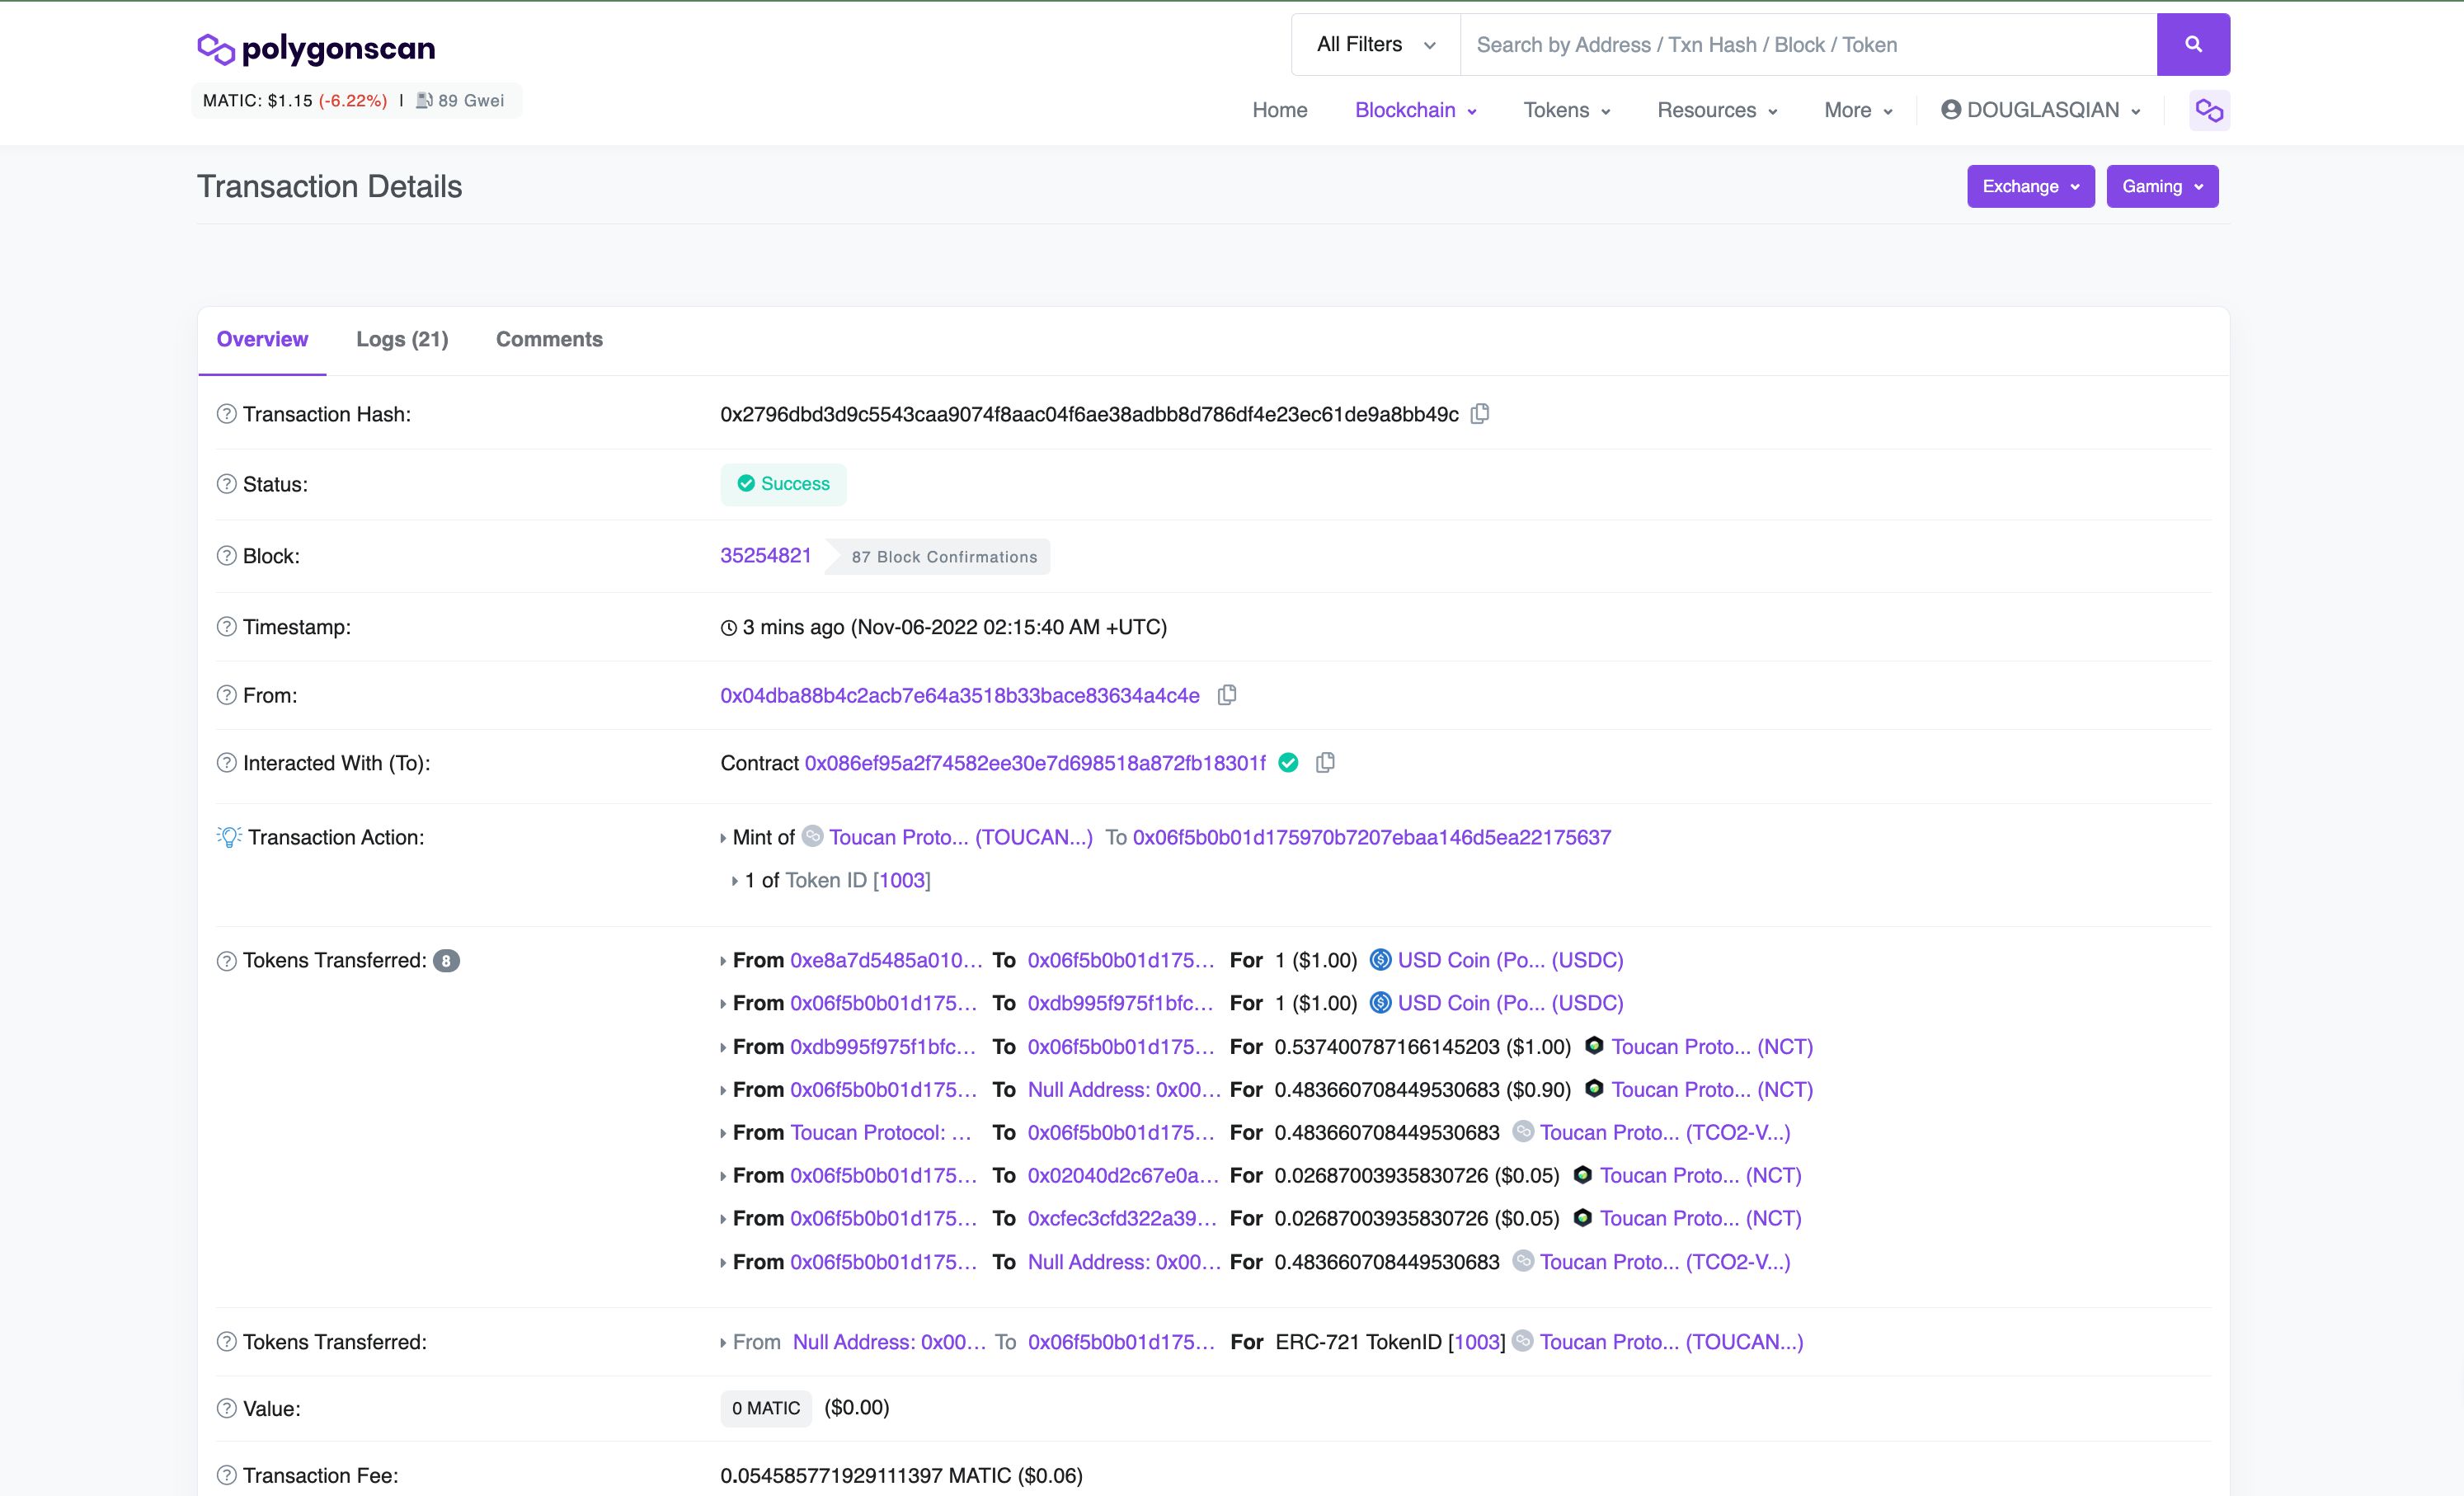Open Toucan Proto (TCO2-V...) link in last transfer row
This screenshot has height=1496, width=2464.
[1665, 1261]
